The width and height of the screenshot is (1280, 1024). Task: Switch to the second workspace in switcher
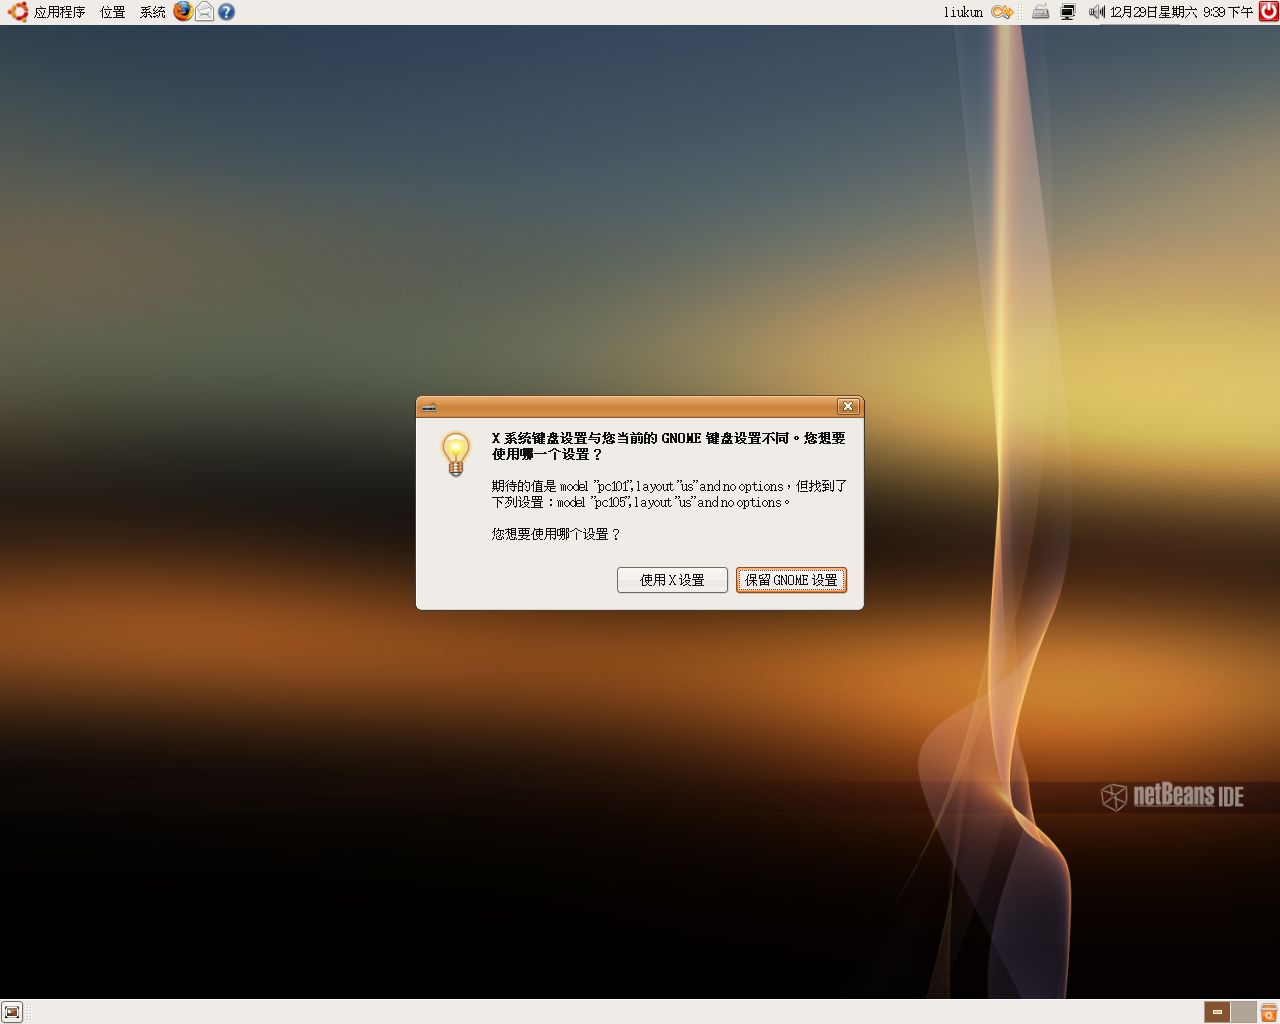pyautogui.click(x=1243, y=1012)
